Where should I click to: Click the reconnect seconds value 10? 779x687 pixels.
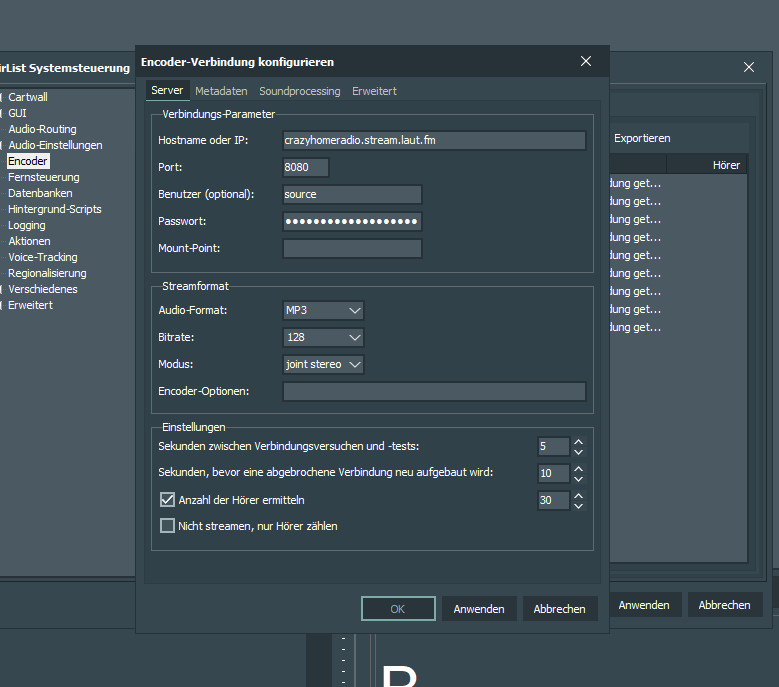point(553,473)
